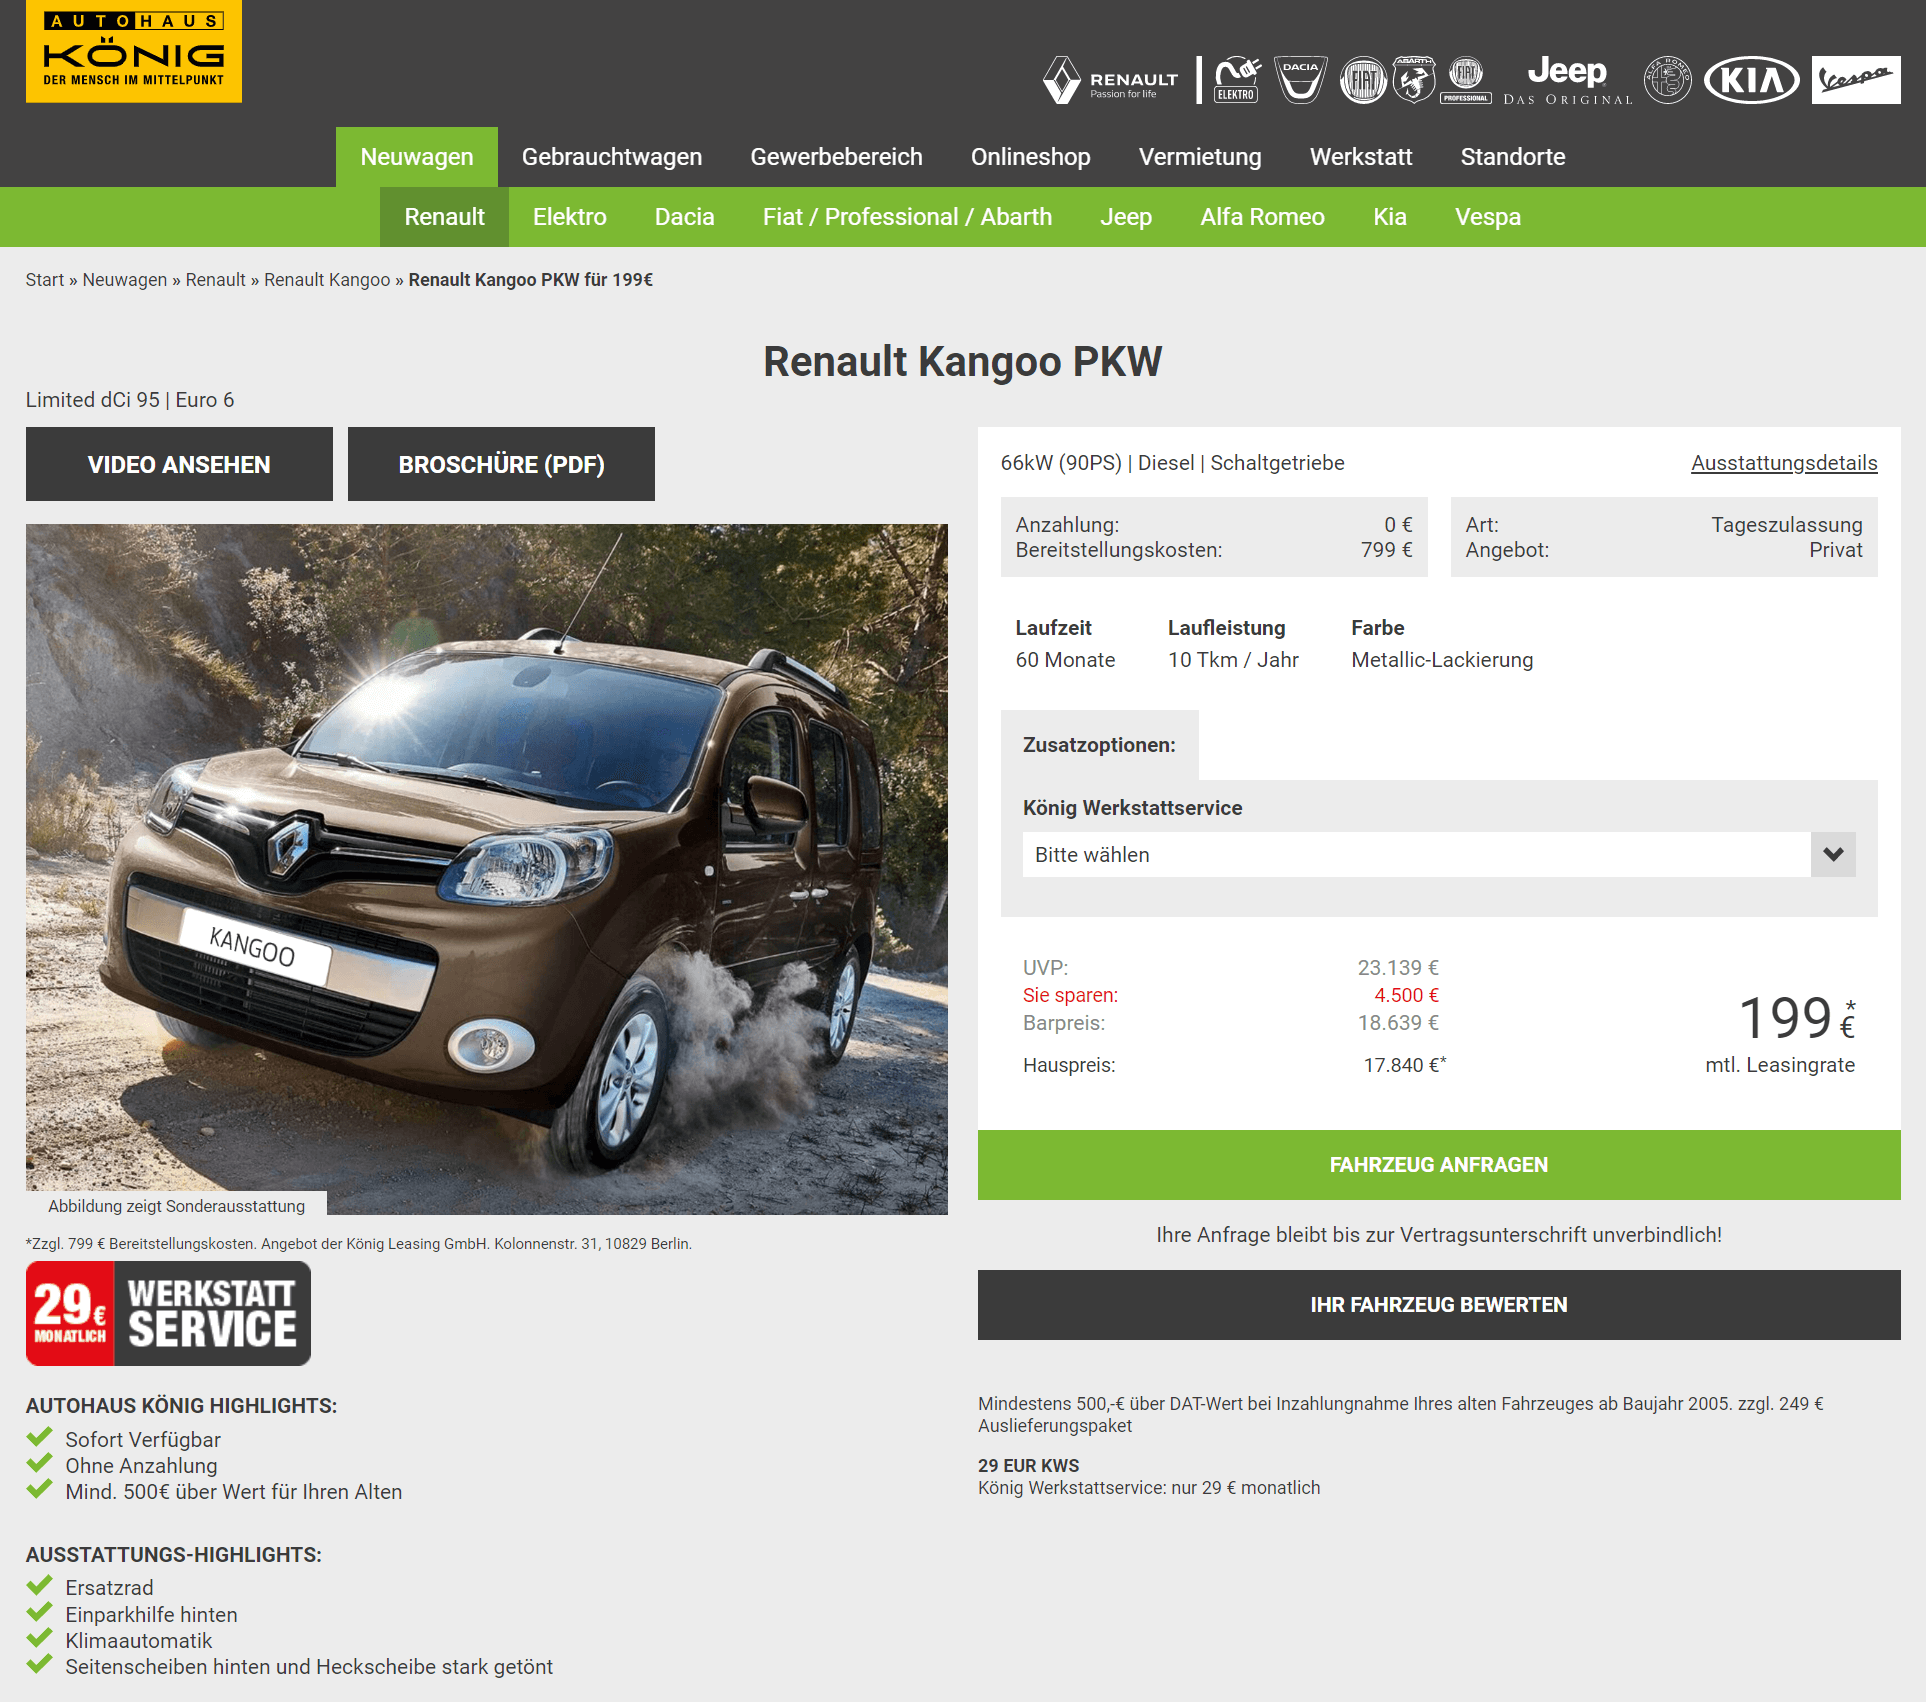Click the VIDEO ANSEHEN button
The width and height of the screenshot is (1926, 1702).
click(x=179, y=464)
